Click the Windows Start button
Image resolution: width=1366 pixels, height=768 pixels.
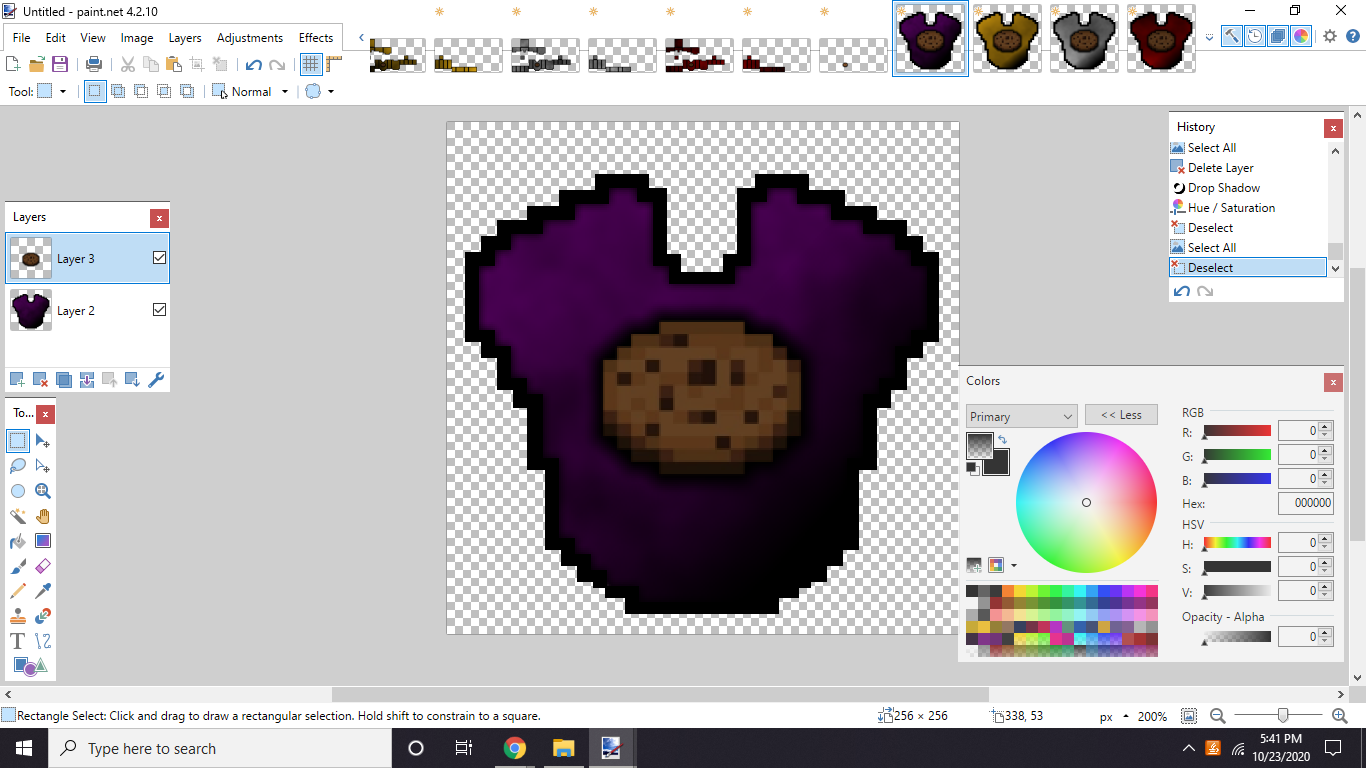click(x=23, y=748)
